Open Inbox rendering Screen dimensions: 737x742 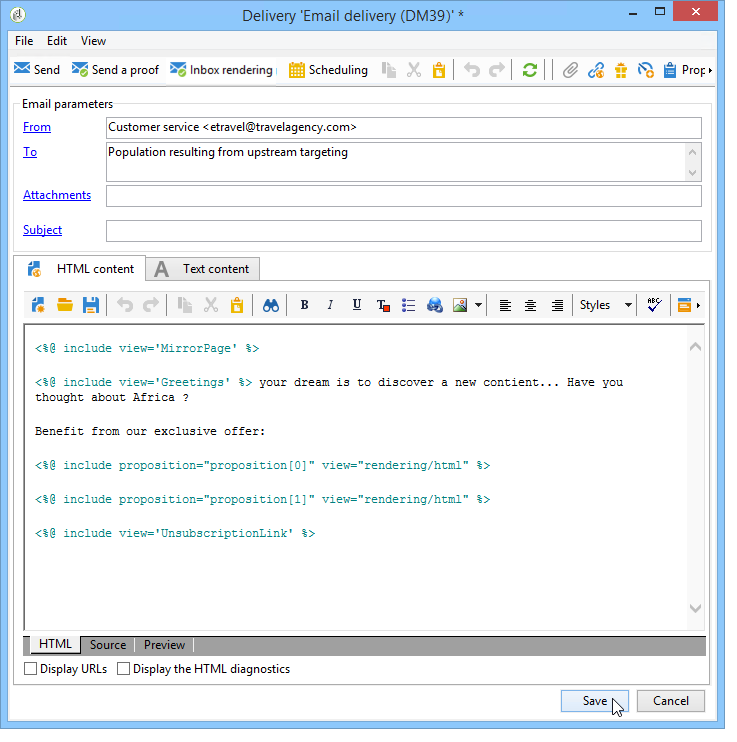pos(221,70)
